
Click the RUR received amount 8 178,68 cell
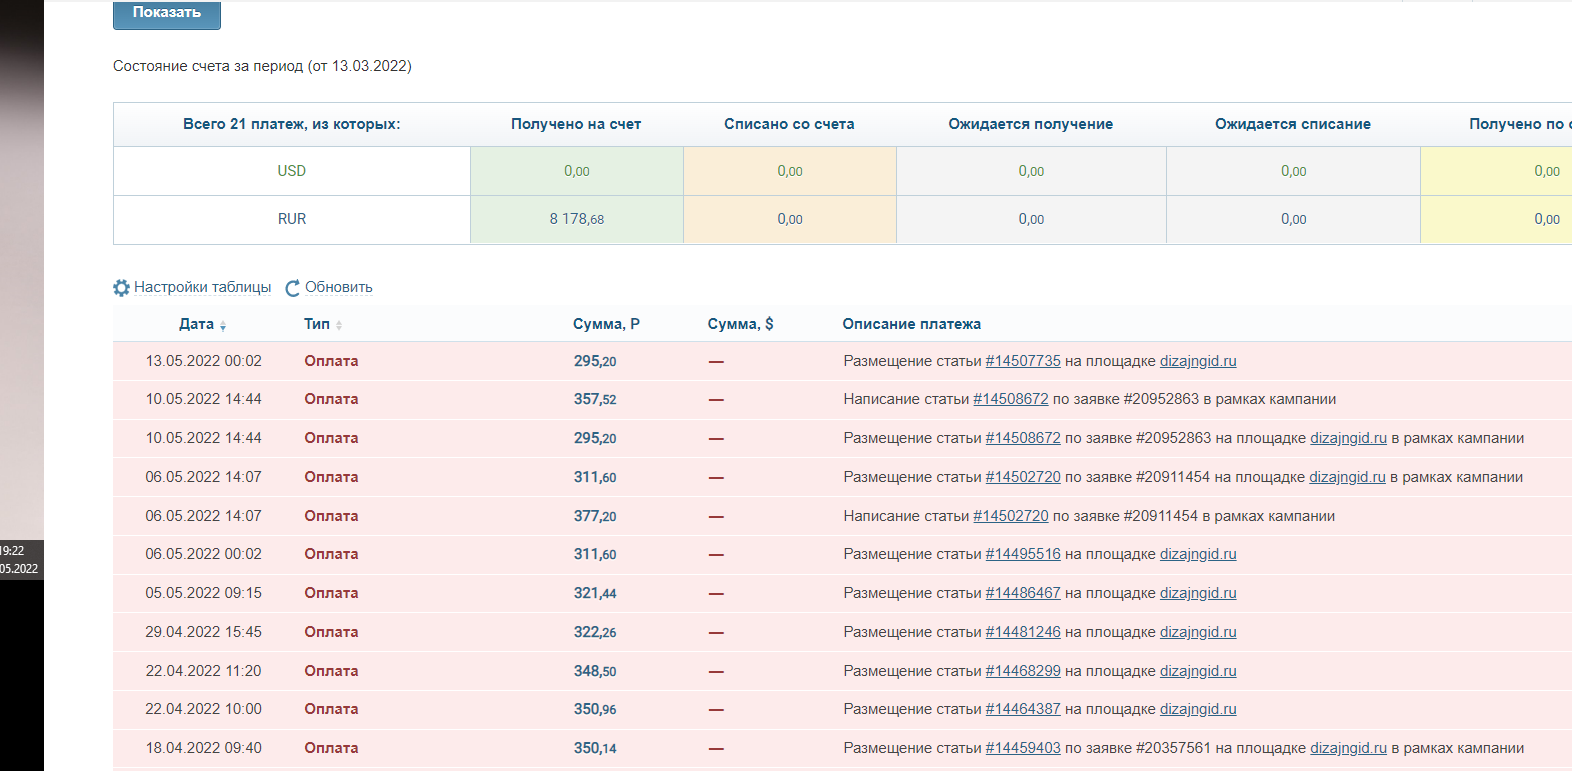[x=576, y=219]
